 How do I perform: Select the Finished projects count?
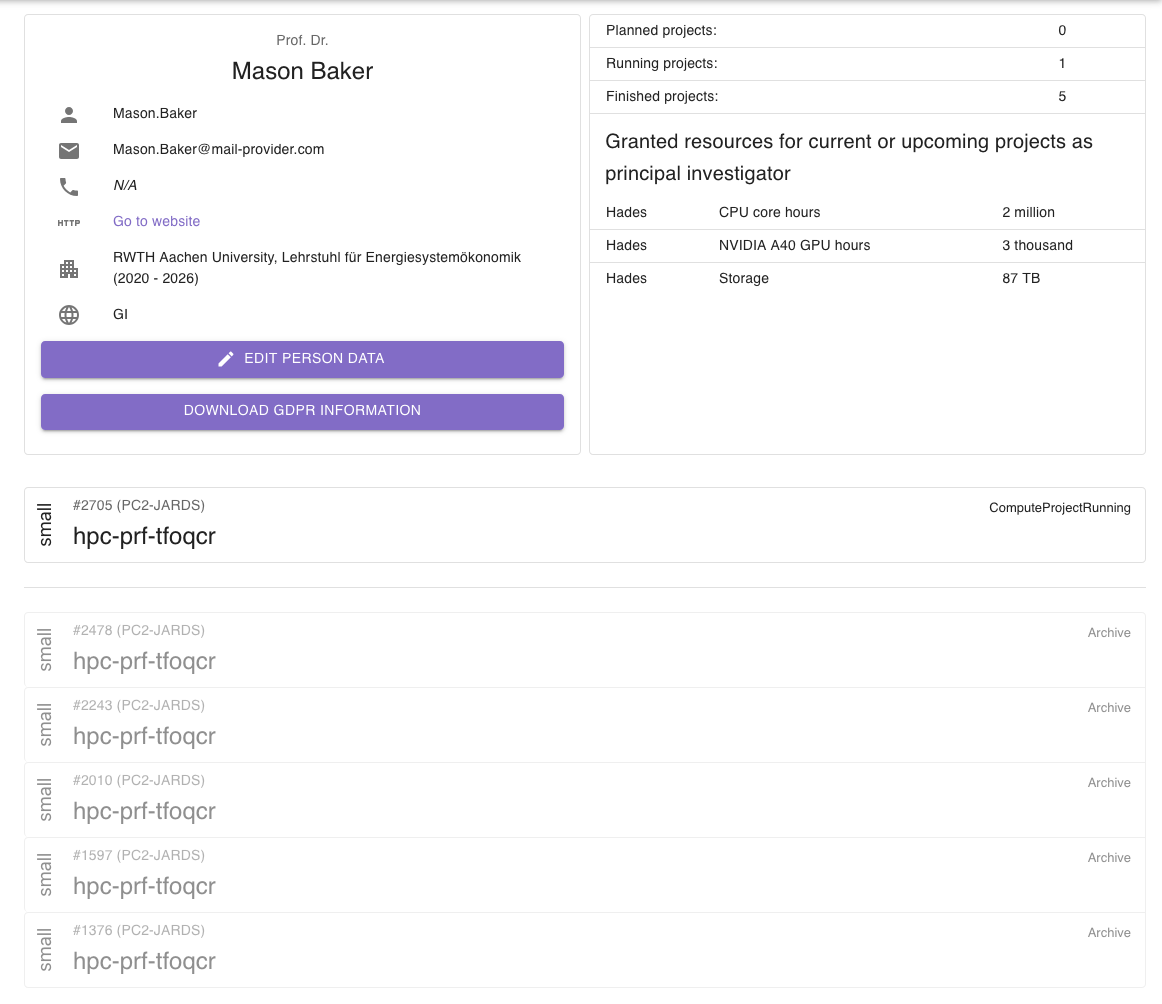coord(1061,96)
